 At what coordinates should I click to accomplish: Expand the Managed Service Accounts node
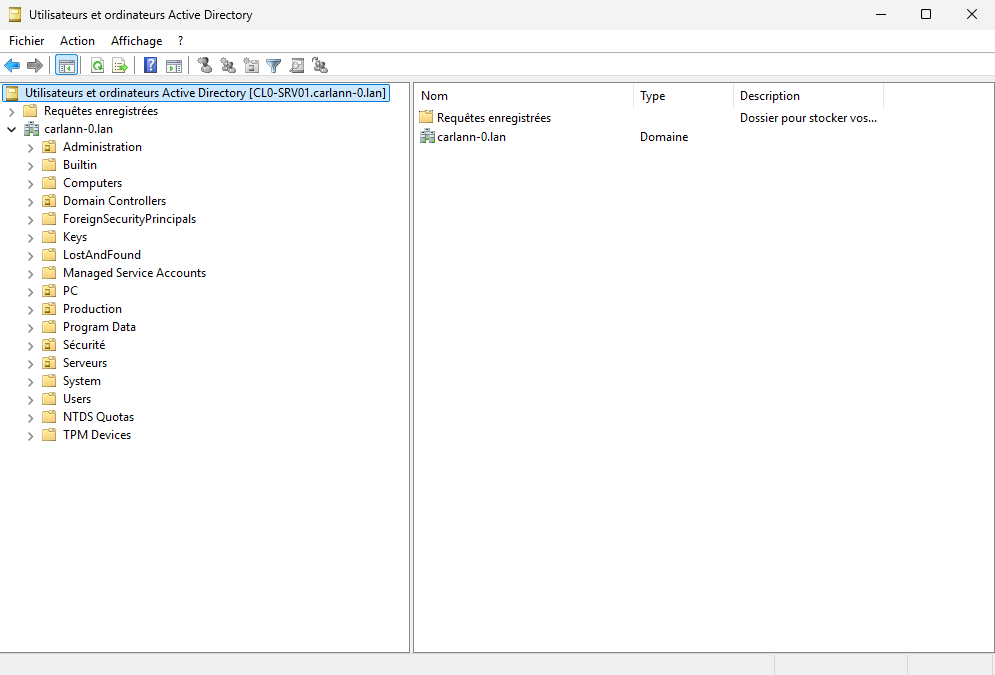pyautogui.click(x=30, y=274)
